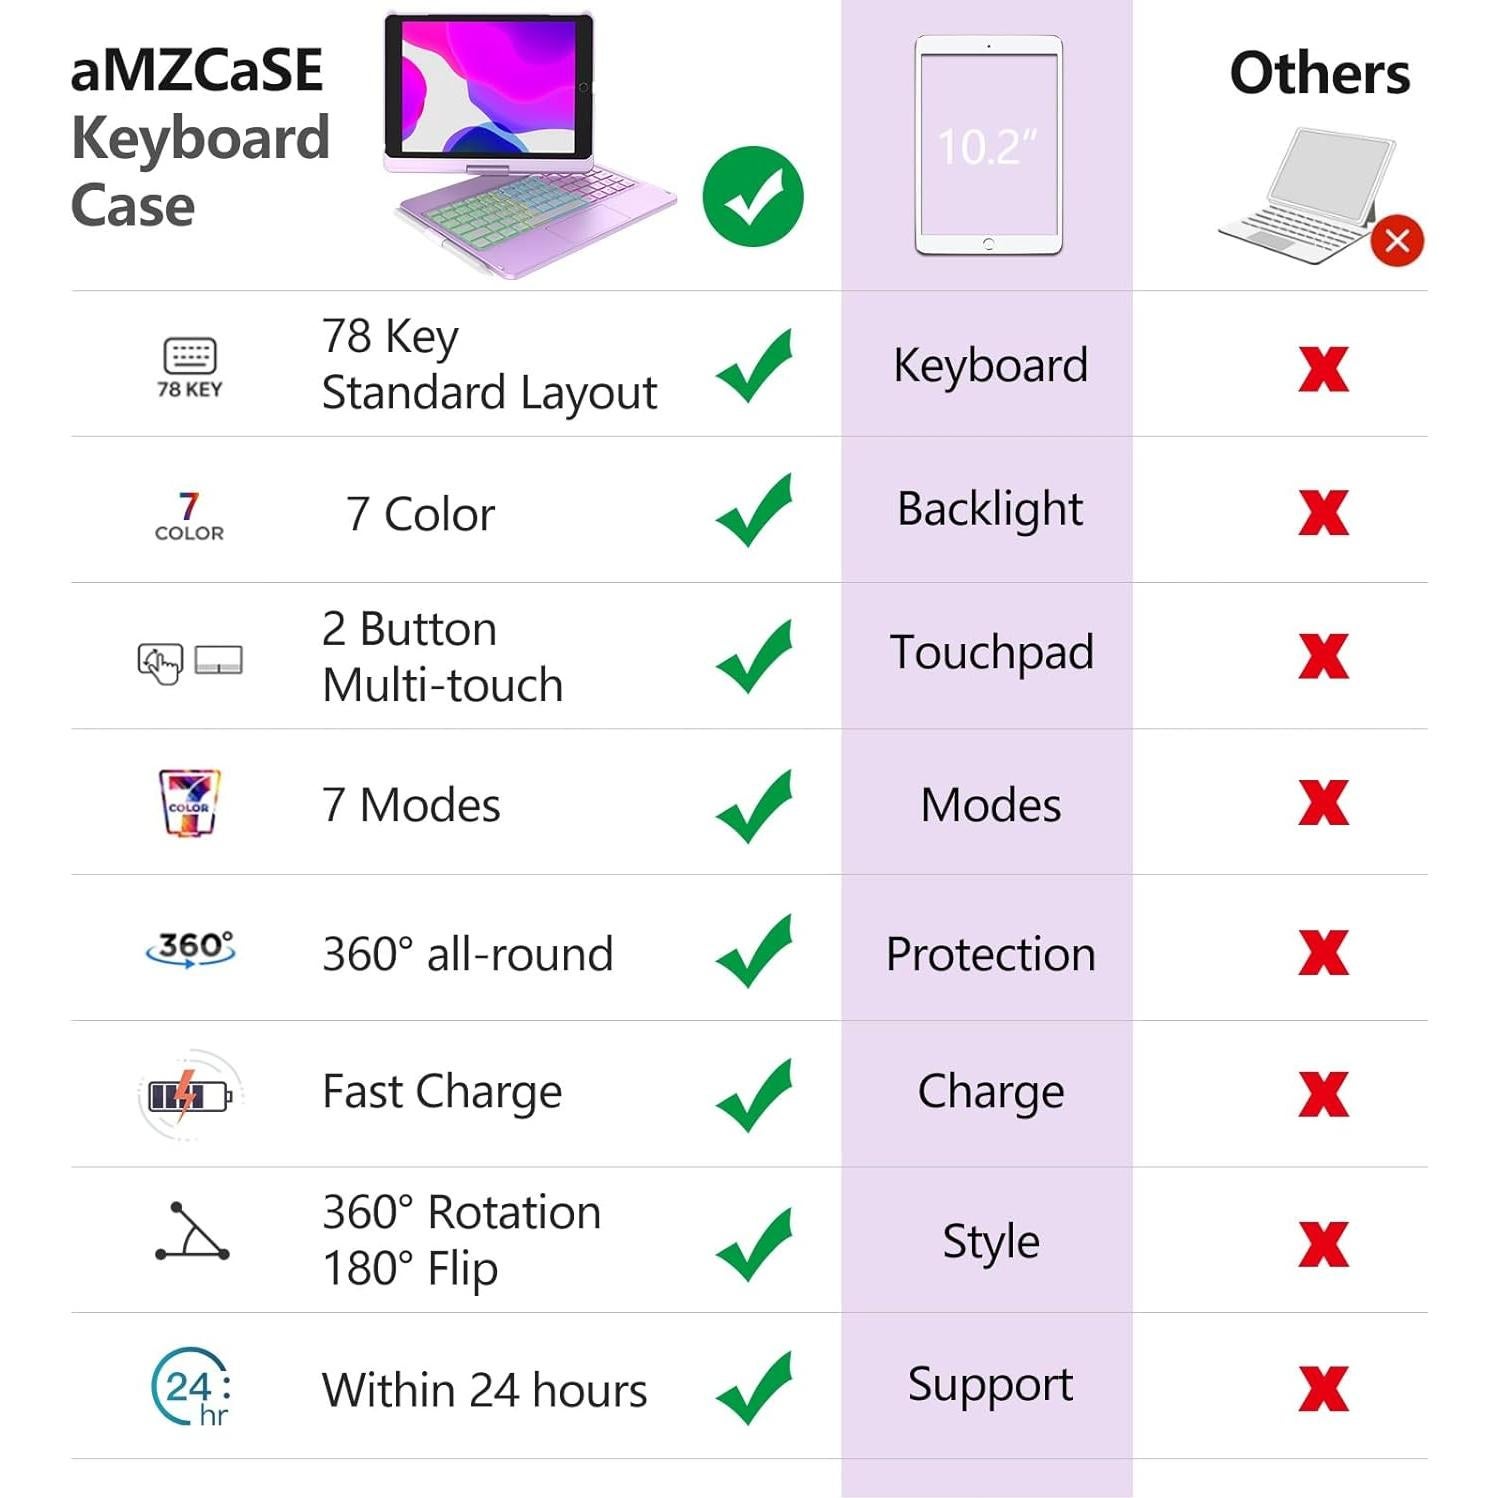
Task: Select the 10.2" iPad illustration
Action: (x=988, y=146)
